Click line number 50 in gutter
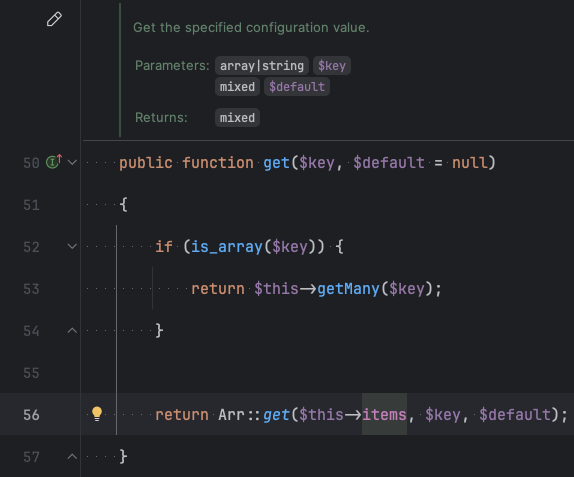 [31, 163]
